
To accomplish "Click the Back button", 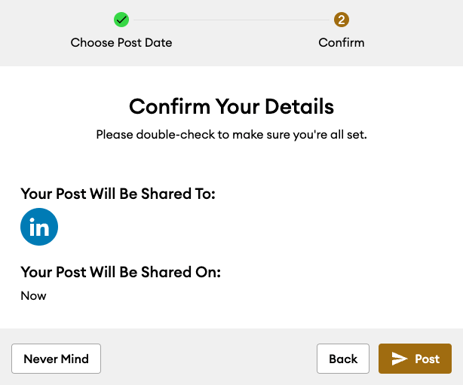I will pyautogui.click(x=343, y=359).
